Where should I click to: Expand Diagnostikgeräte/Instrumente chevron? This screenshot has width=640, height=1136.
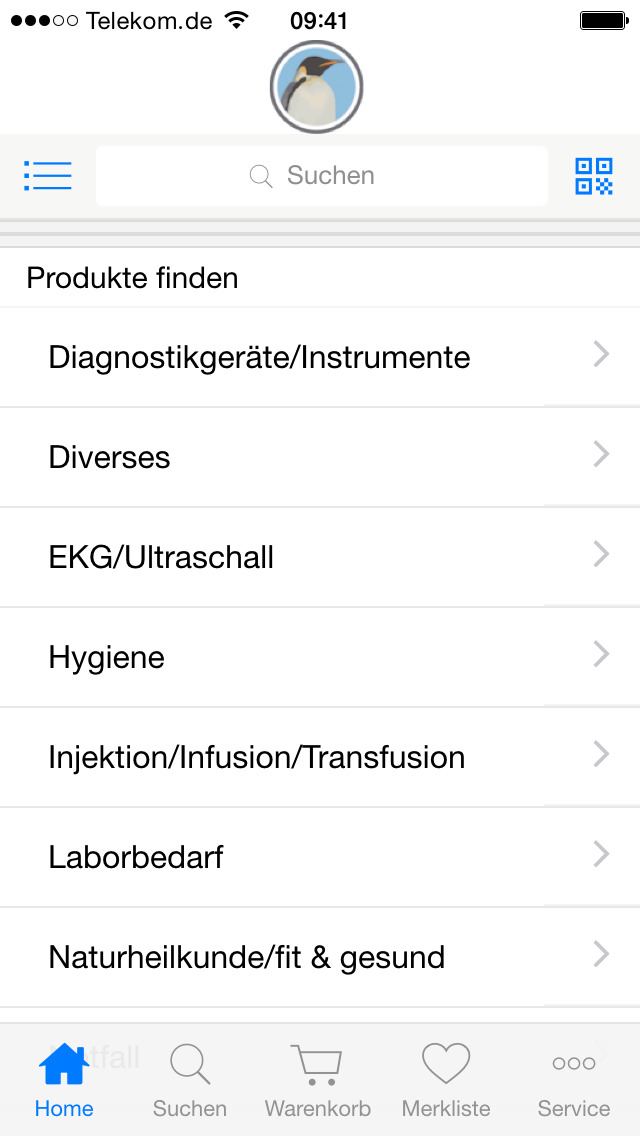point(601,354)
